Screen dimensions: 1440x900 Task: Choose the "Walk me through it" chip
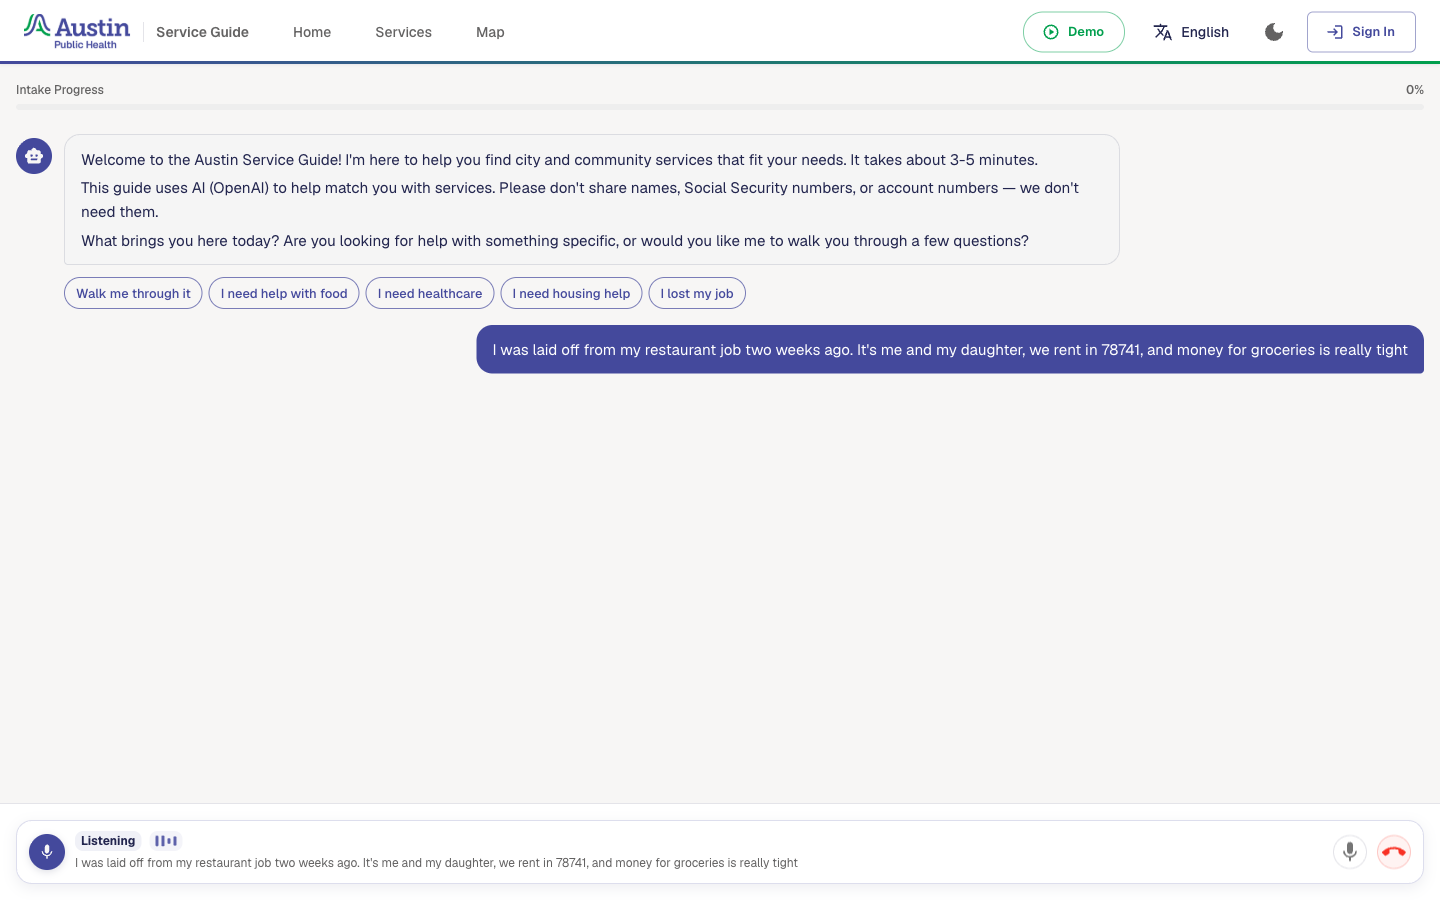click(133, 293)
